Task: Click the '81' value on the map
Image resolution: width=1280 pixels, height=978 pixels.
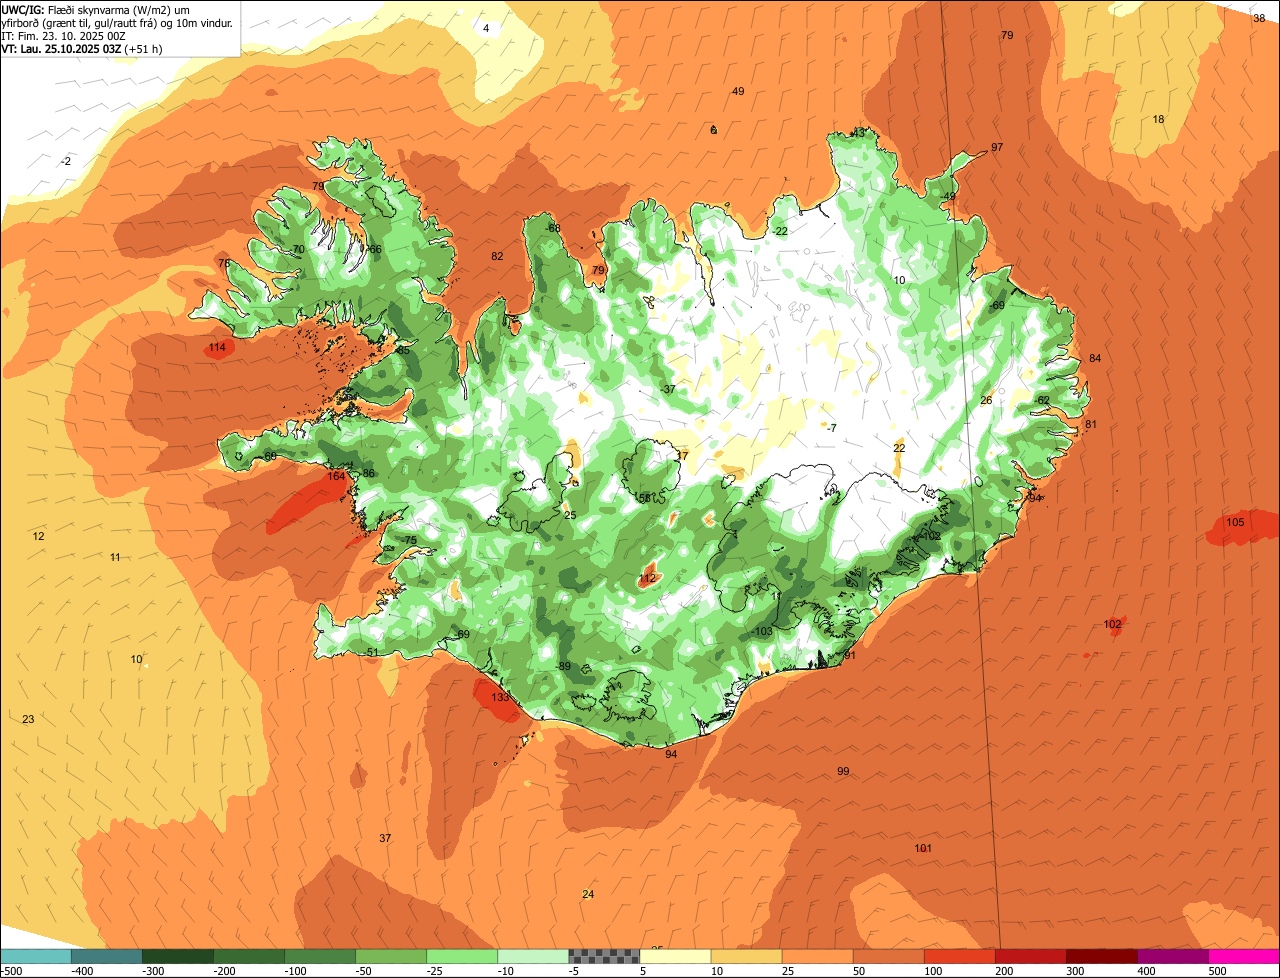Action: [1091, 424]
